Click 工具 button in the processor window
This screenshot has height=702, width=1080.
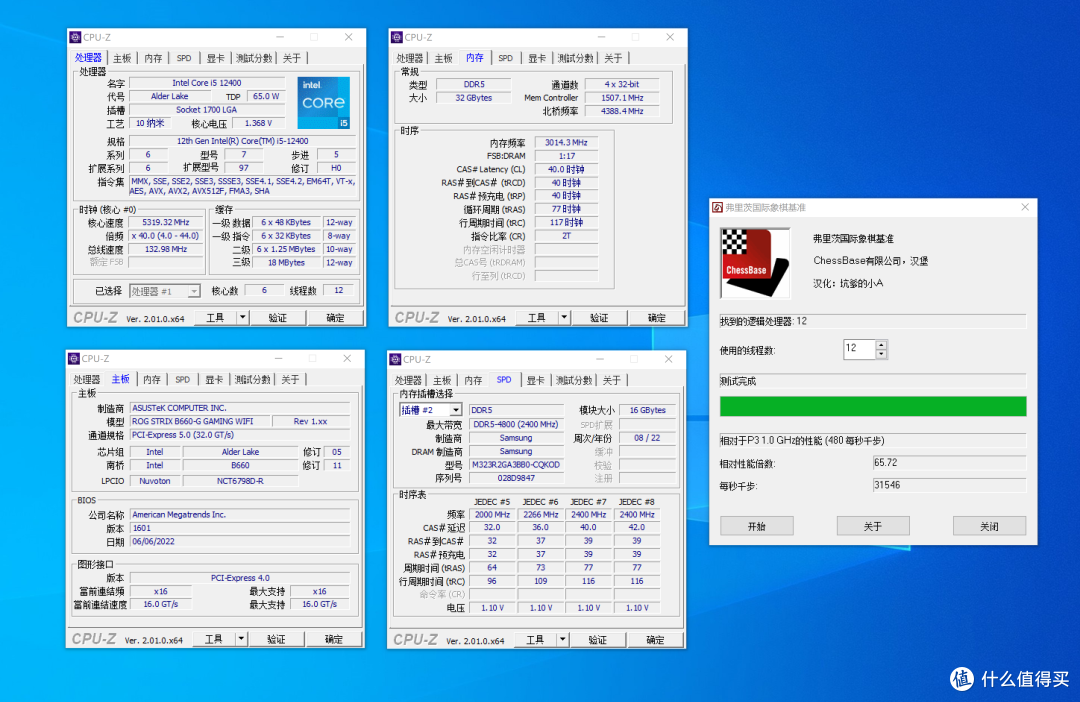click(216, 318)
